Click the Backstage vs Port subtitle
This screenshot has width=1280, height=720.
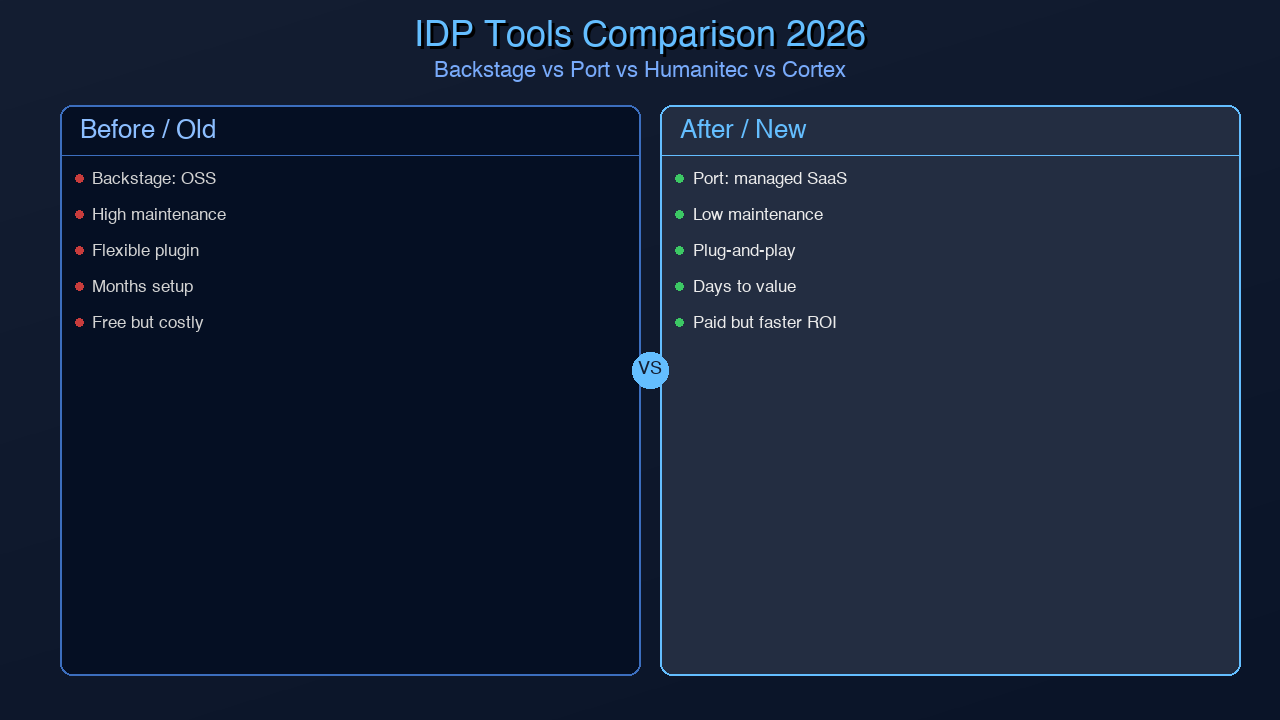tap(640, 70)
